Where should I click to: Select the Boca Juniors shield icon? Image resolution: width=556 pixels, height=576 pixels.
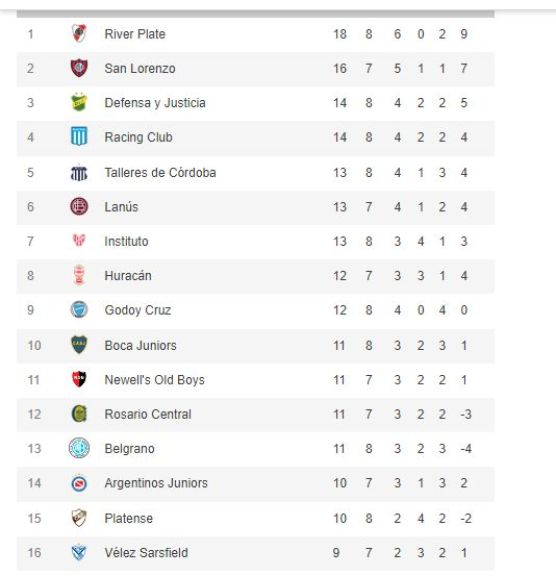tap(79, 345)
